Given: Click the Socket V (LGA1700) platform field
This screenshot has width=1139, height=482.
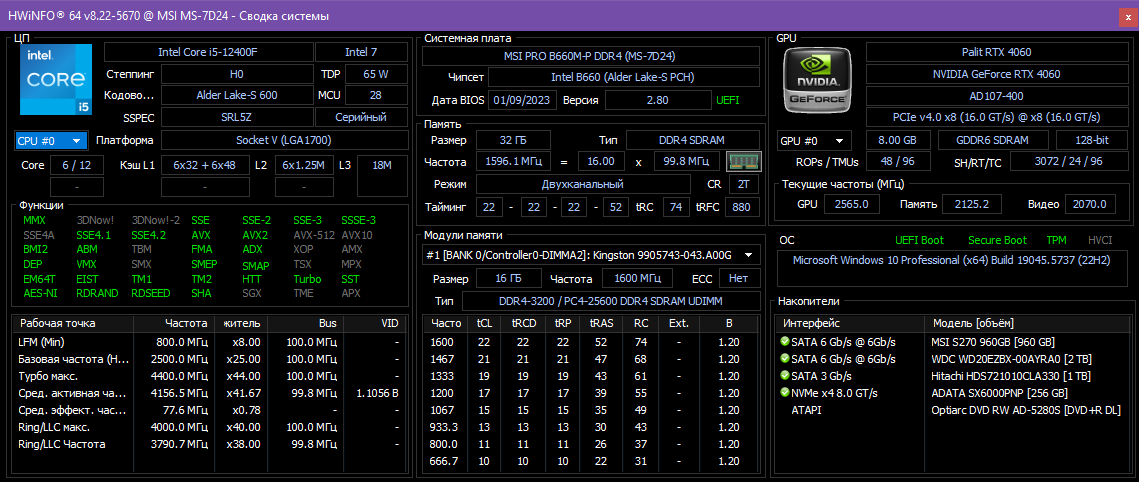Looking at the screenshot, I should tap(283, 140).
